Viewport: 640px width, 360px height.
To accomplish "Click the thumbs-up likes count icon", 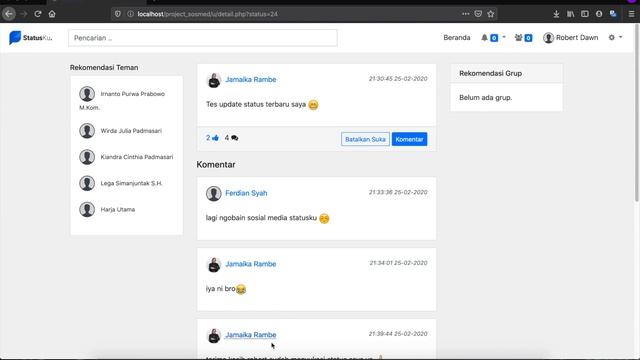I will [215, 138].
